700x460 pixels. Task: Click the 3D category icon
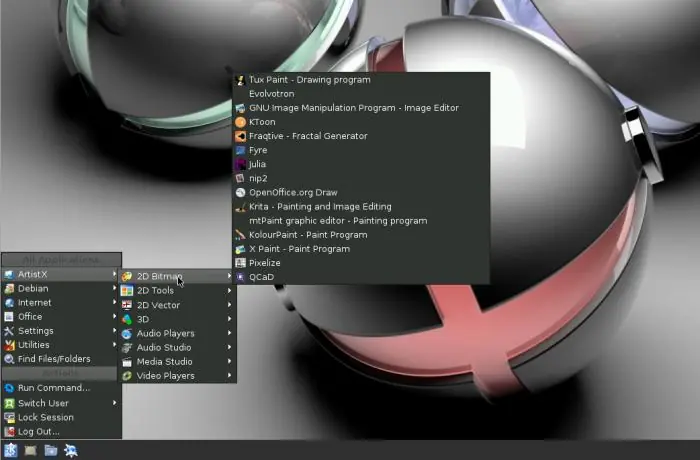tap(127, 319)
